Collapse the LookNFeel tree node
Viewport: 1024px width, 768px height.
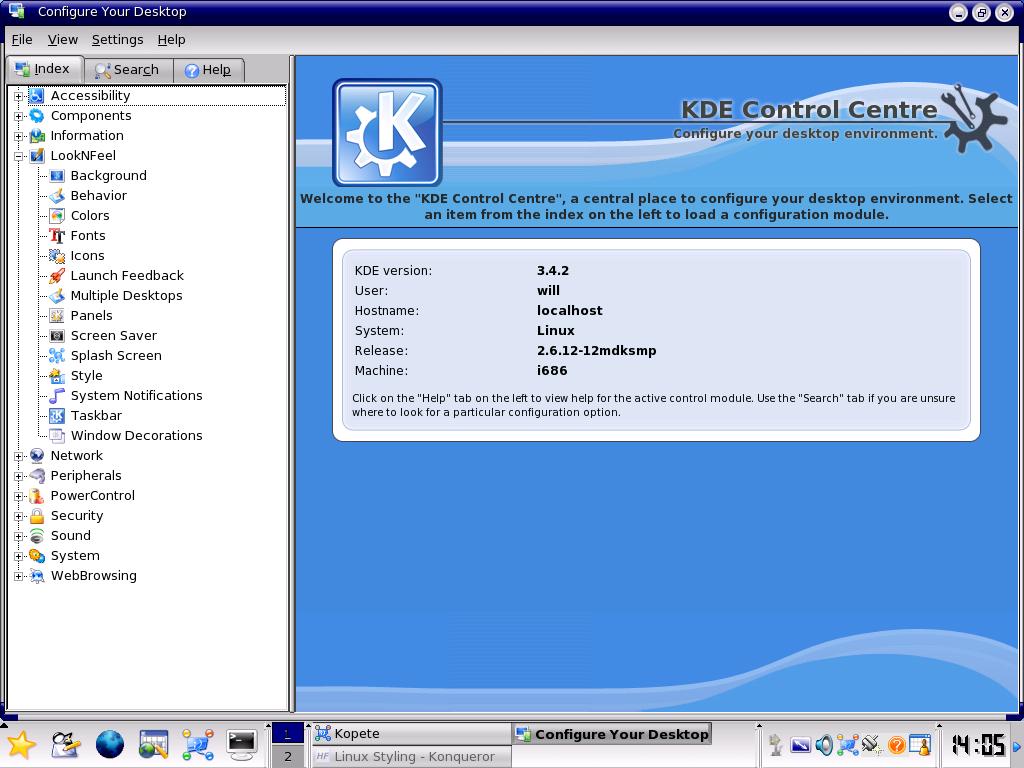[18, 157]
